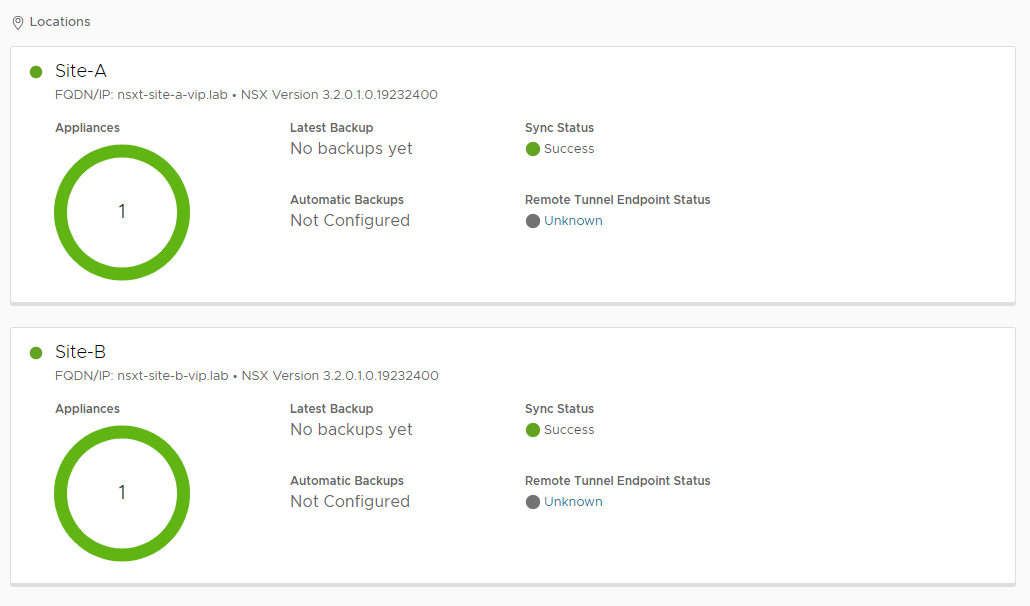Click Site-A grey tunnel endpoint status dot
1030x606 pixels.
tap(533, 221)
